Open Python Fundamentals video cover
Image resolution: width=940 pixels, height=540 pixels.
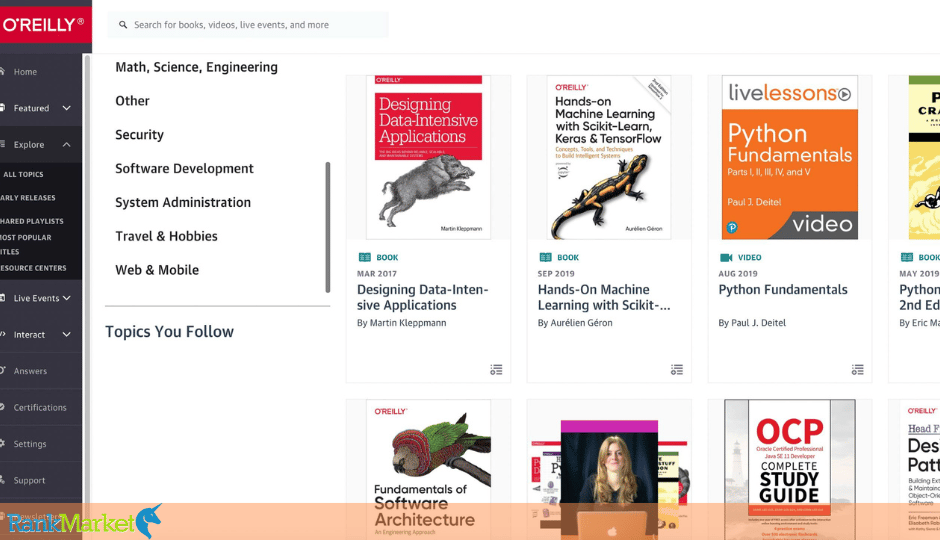pyautogui.click(x=790, y=157)
